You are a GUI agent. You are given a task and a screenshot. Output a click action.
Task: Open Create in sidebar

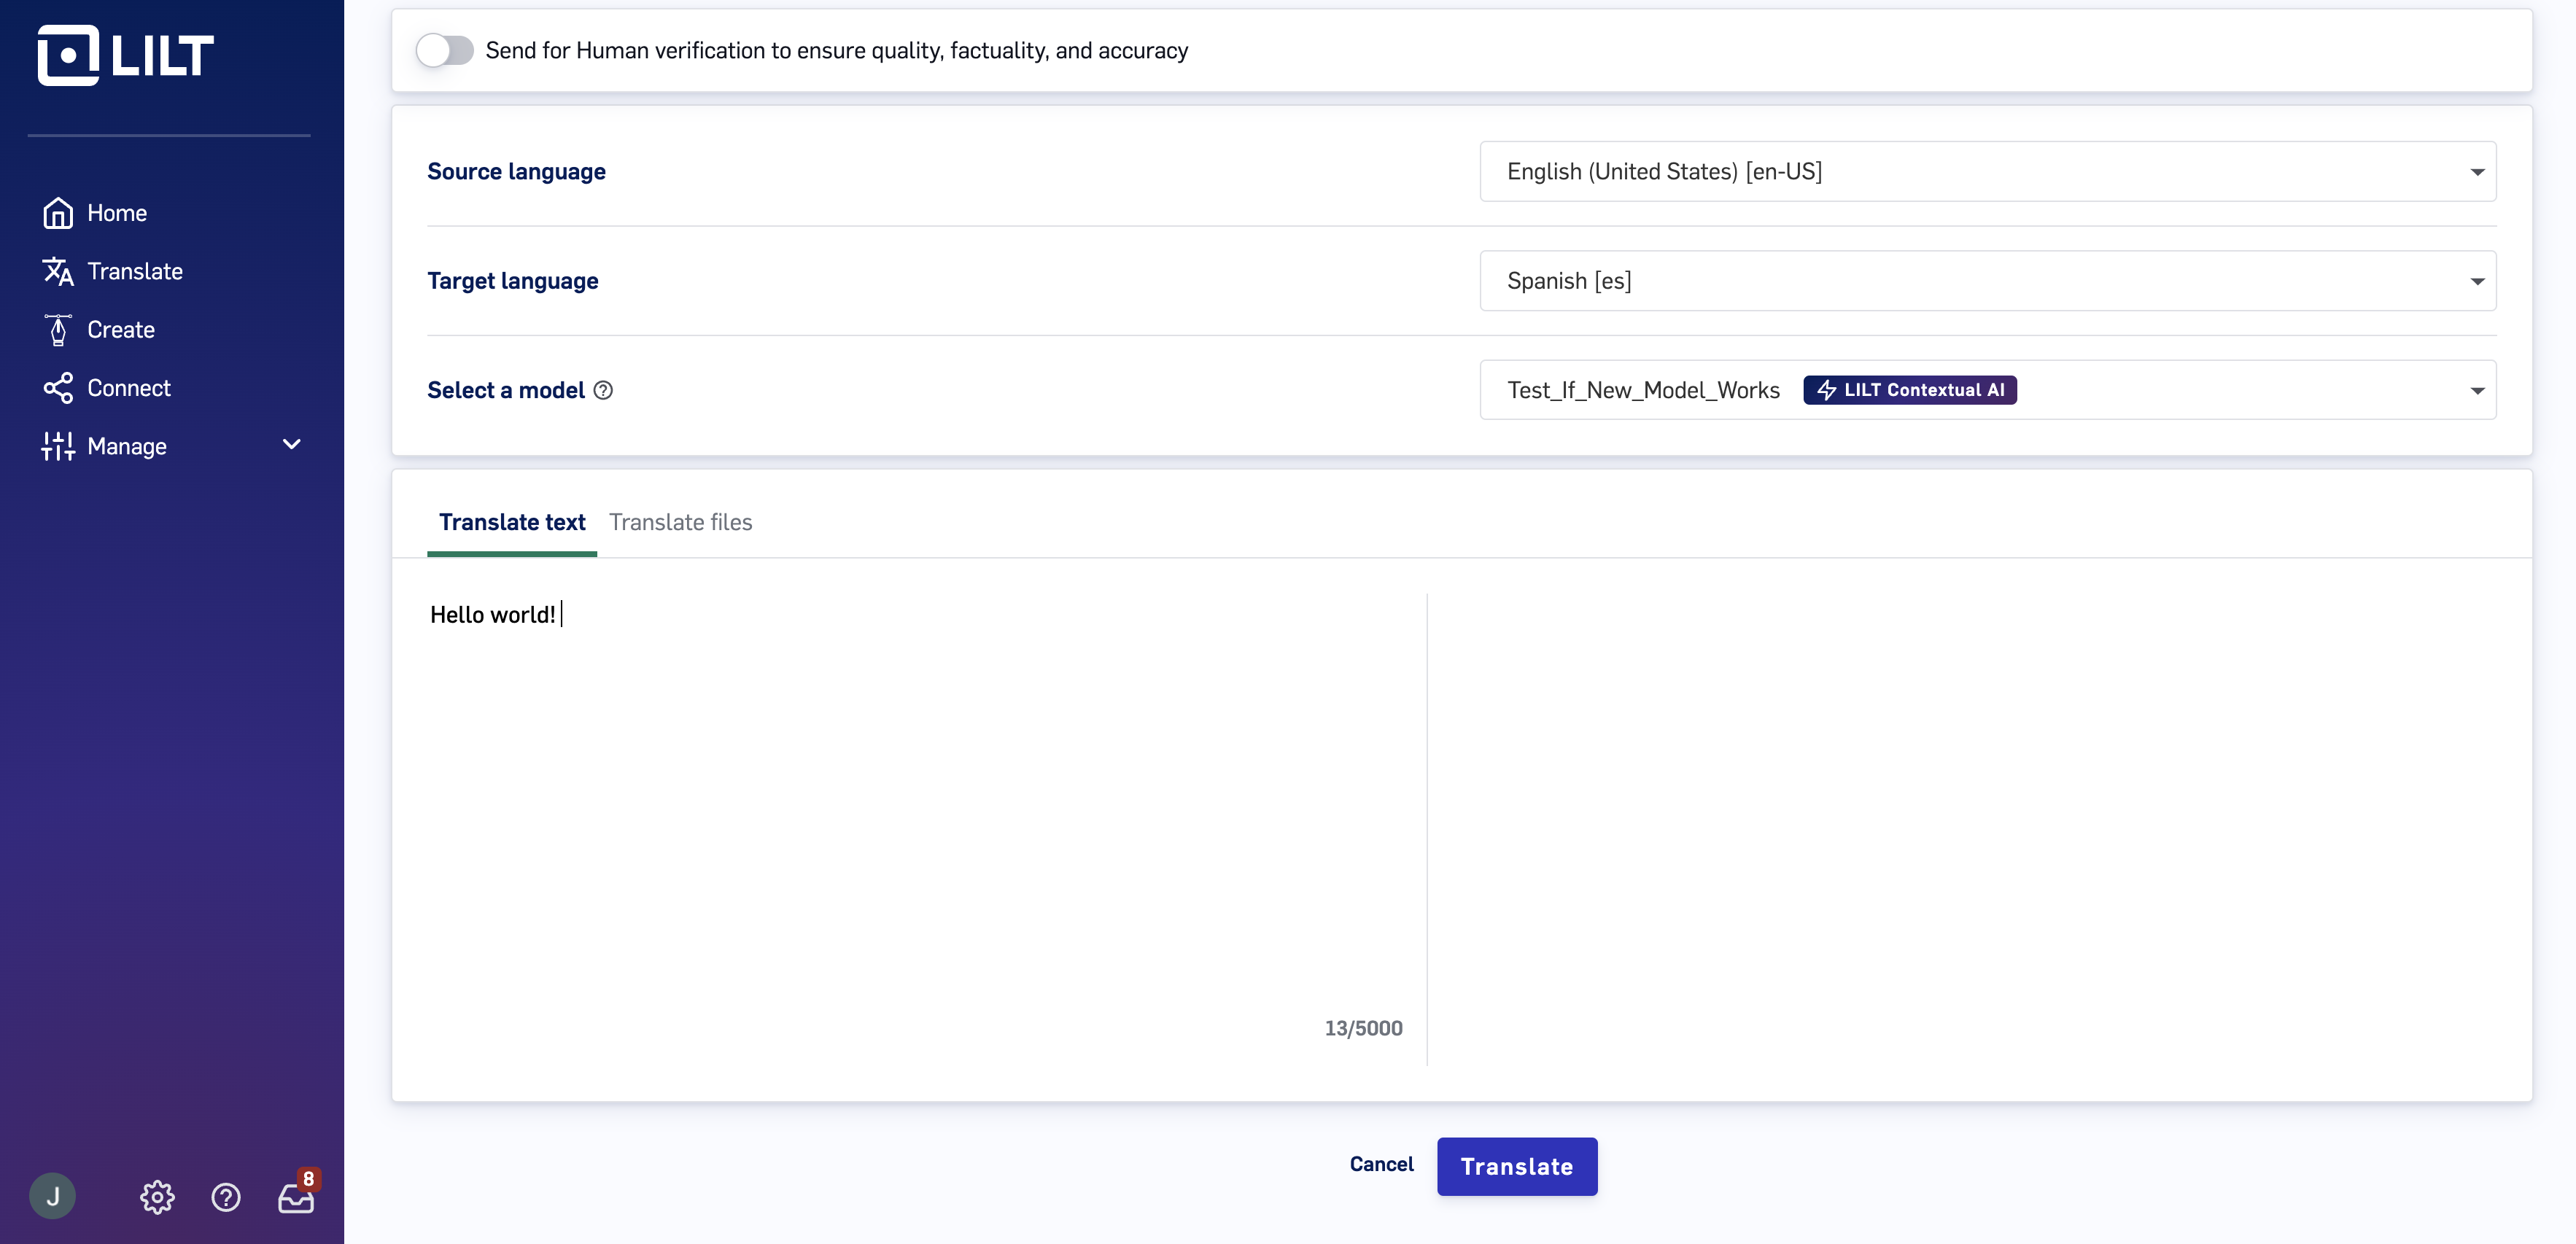(121, 330)
